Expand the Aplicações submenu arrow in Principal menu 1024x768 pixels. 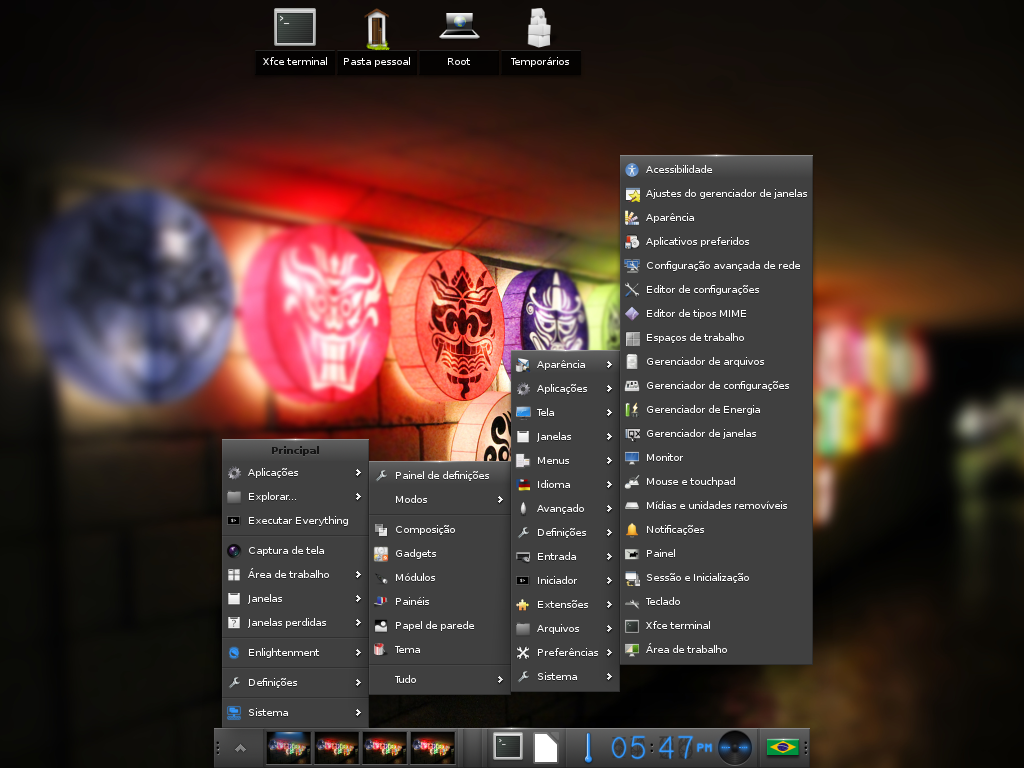358,473
